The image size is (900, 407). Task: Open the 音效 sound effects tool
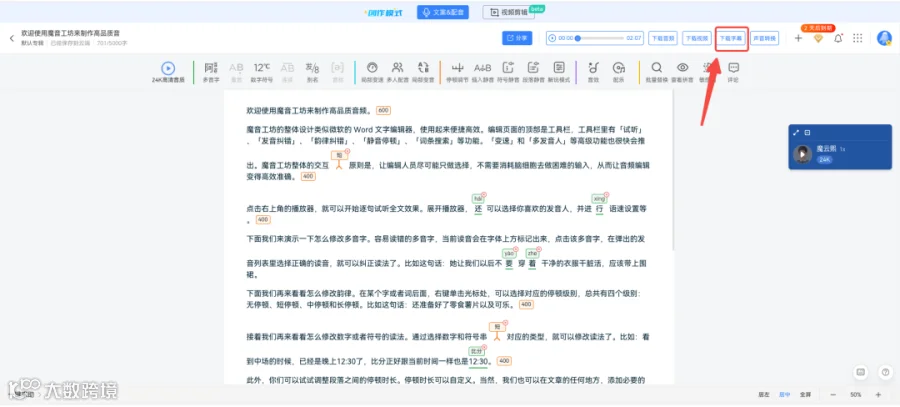pyautogui.click(x=593, y=72)
